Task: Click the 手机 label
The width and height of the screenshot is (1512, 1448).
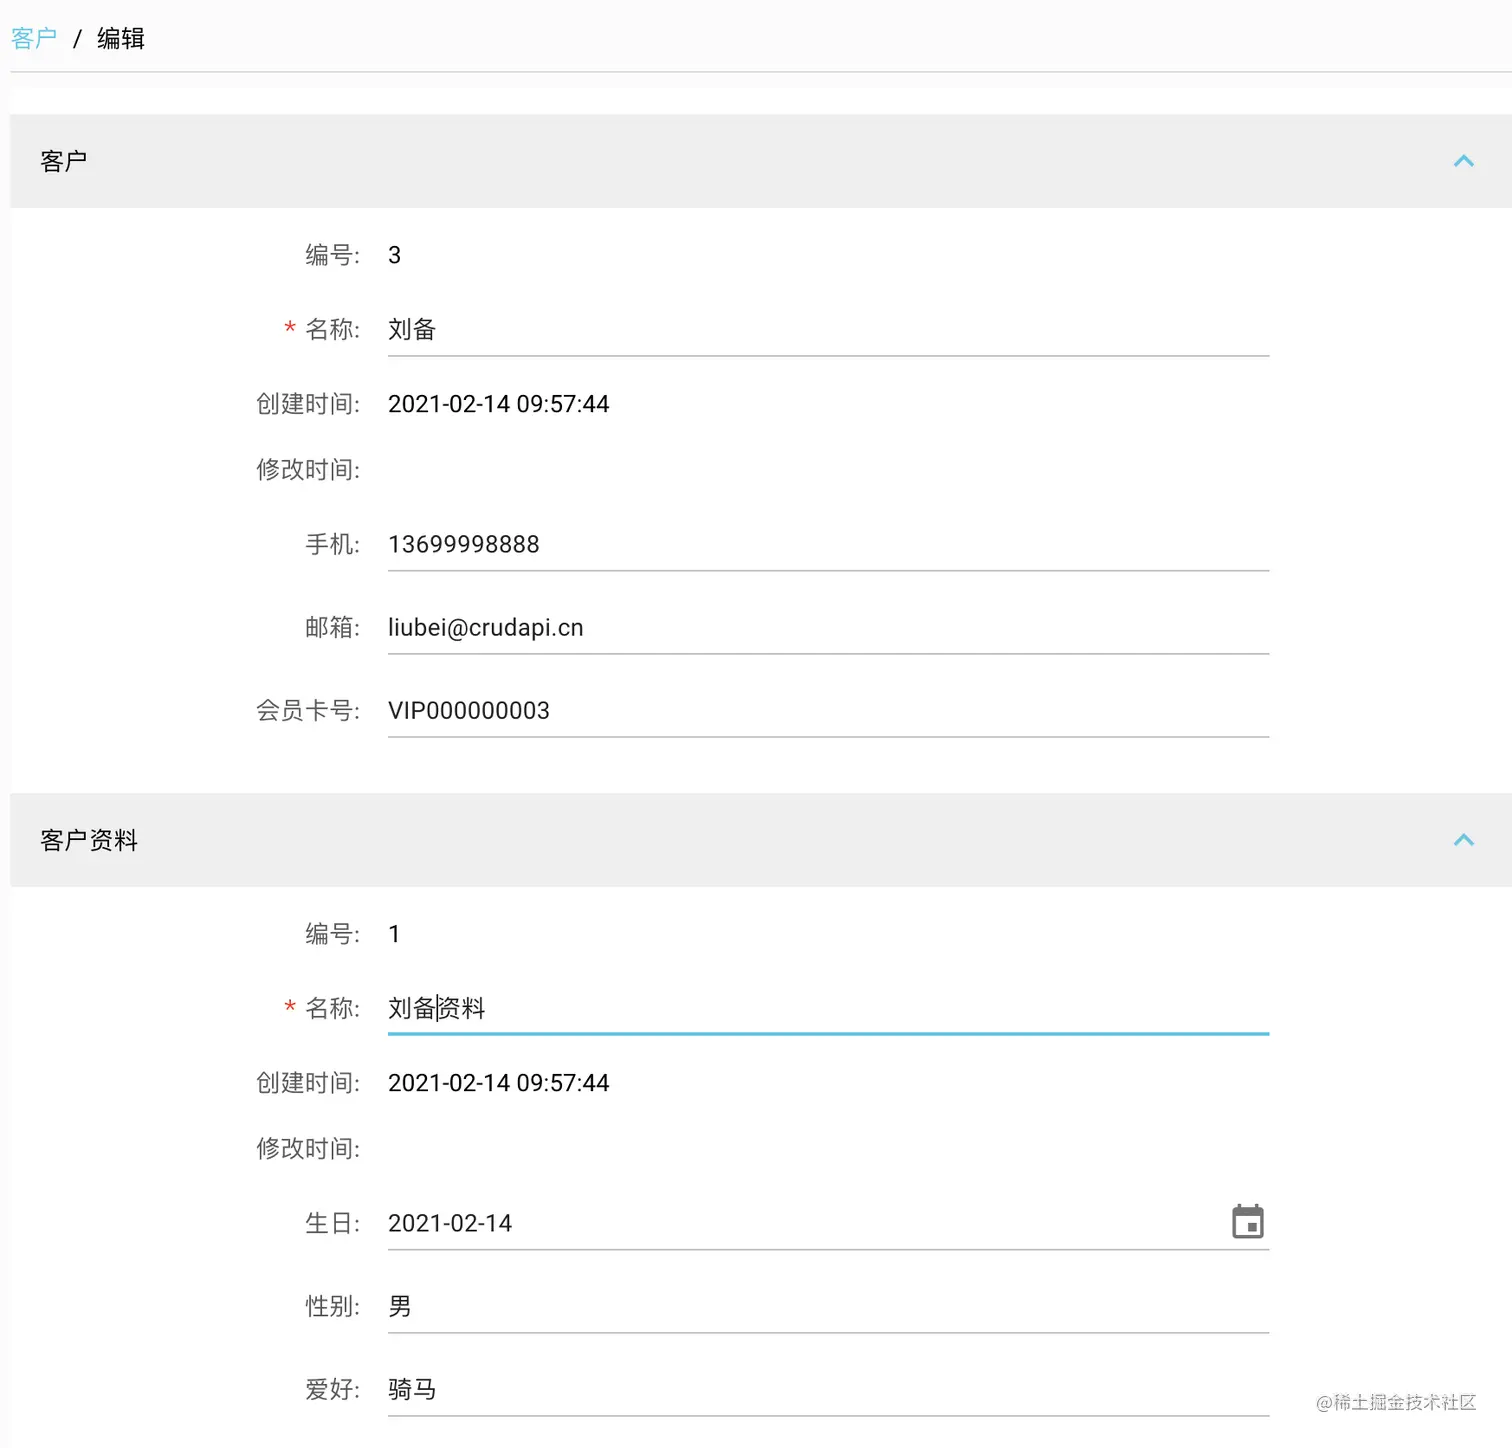Action: point(332,545)
